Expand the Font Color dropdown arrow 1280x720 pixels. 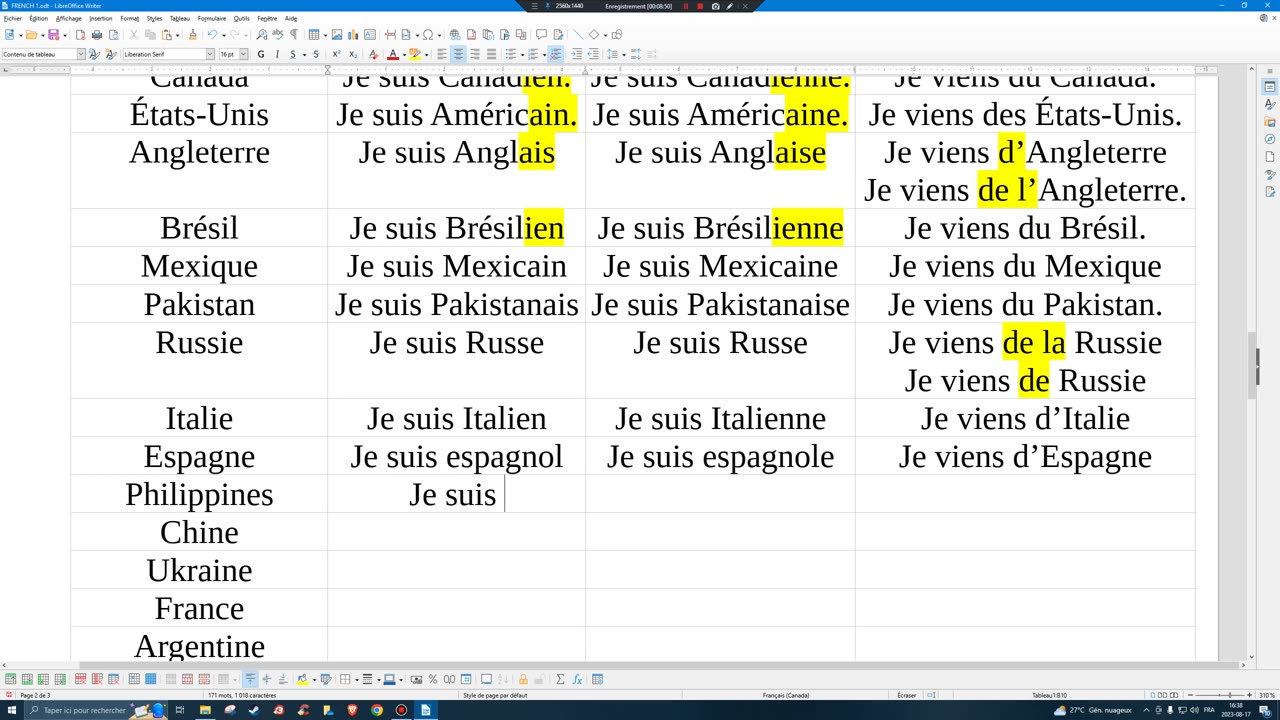403,54
